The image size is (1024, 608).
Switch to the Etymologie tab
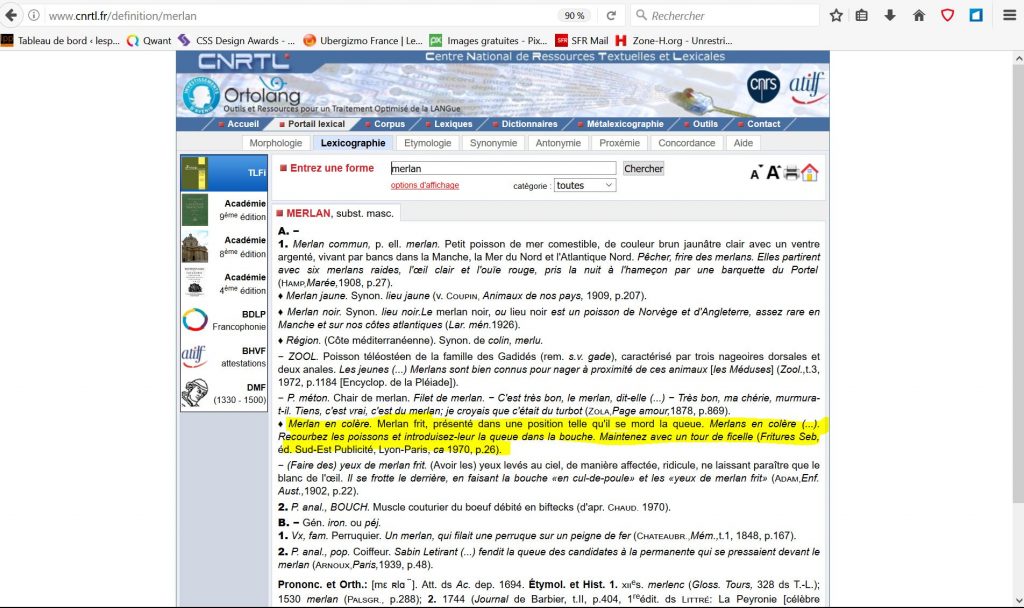tap(428, 143)
